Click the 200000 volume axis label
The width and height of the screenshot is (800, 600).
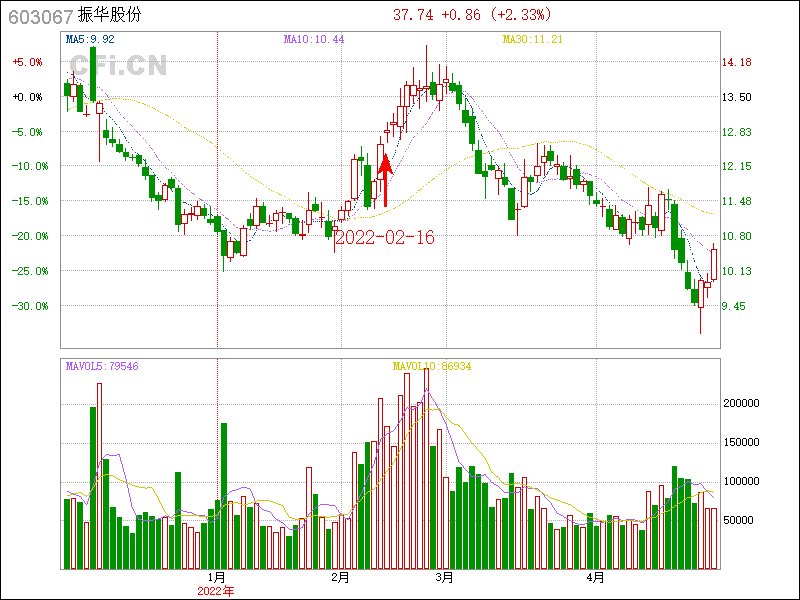pos(741,404)
